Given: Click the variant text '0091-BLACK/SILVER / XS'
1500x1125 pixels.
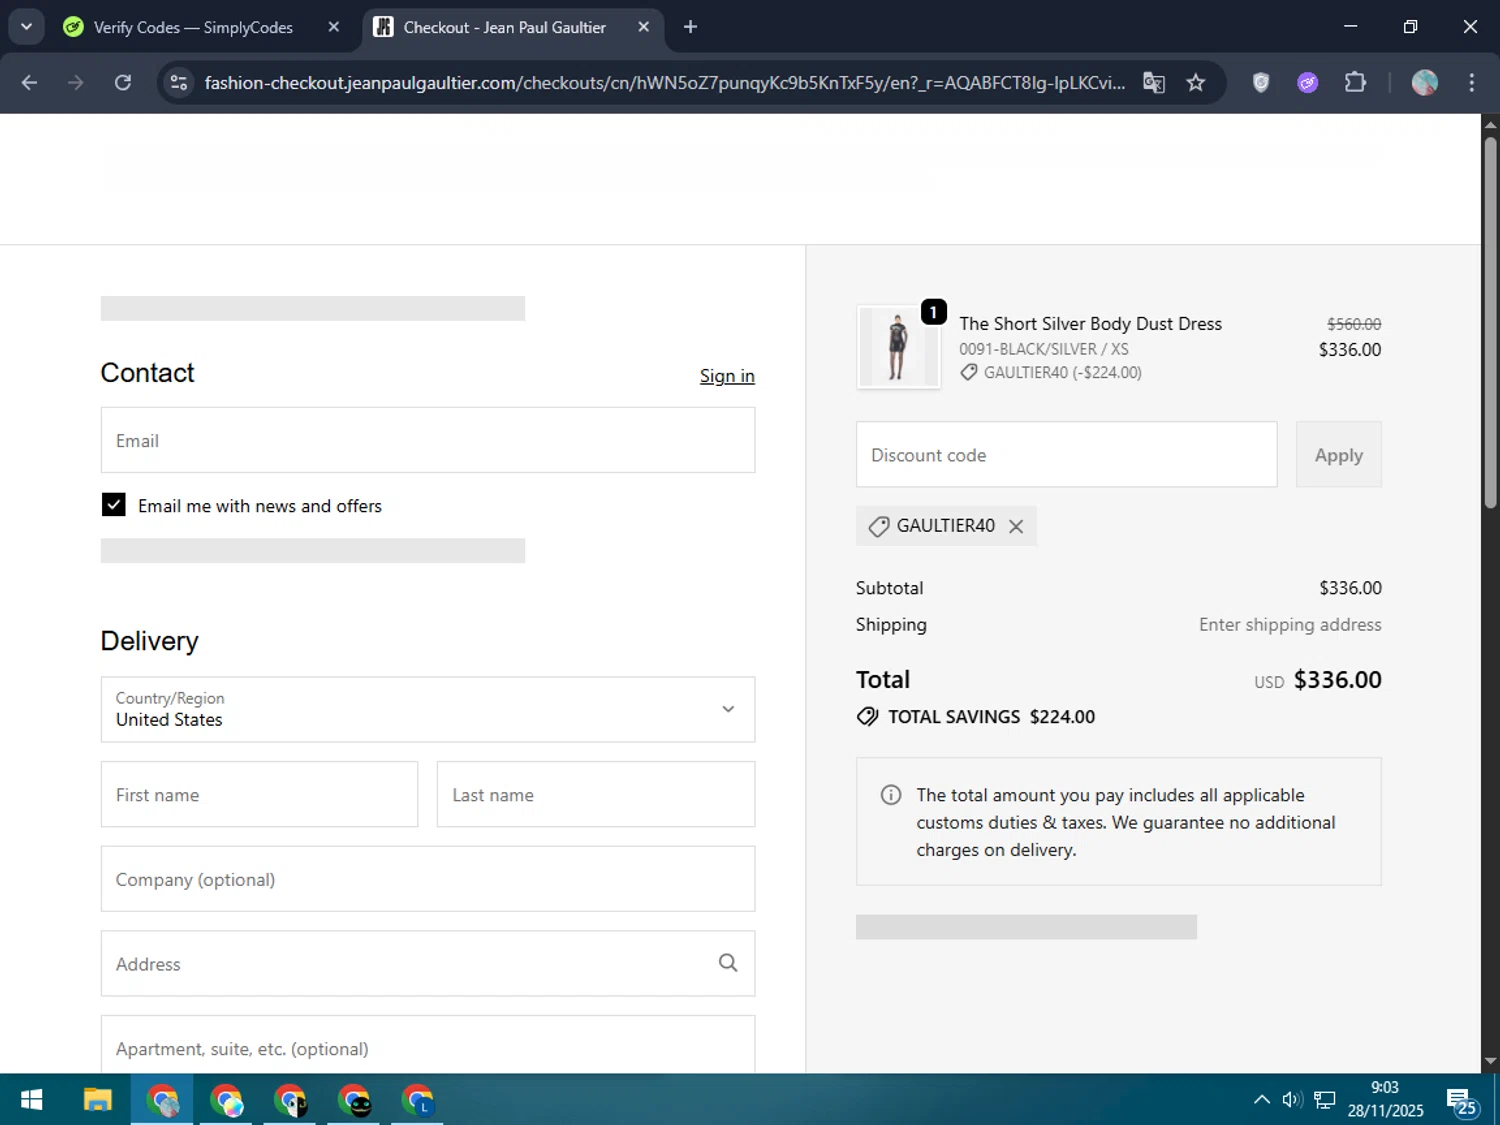Looking at the screenshot, I should coord(1043,349).
